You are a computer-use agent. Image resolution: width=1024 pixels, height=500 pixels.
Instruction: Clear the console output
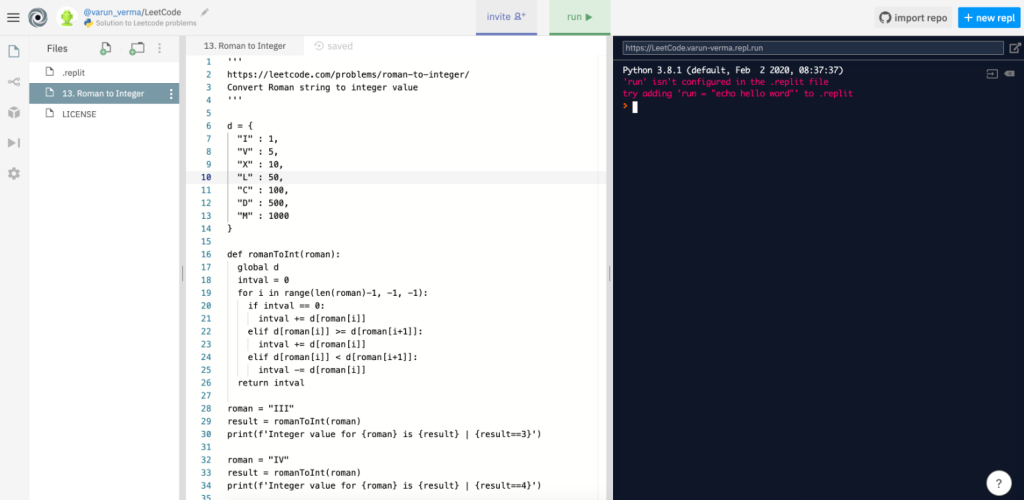tap(1010, 74)
